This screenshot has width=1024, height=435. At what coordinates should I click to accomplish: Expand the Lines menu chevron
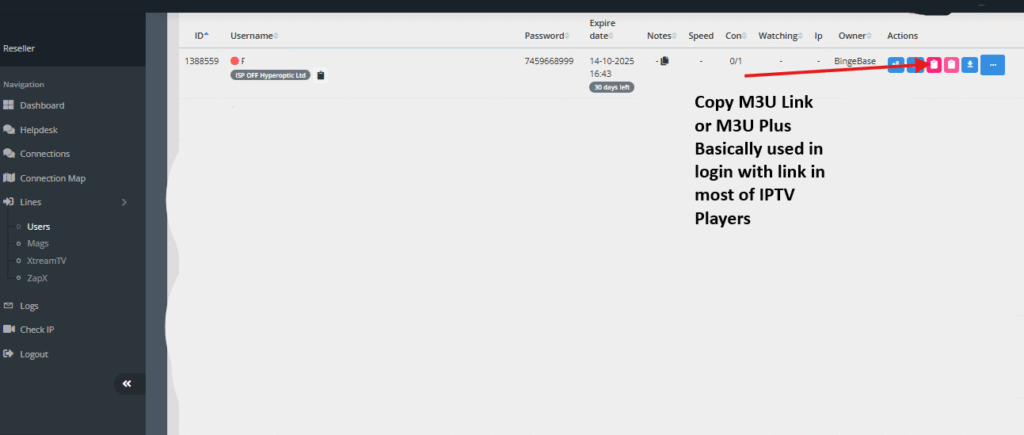click(124, 202)
